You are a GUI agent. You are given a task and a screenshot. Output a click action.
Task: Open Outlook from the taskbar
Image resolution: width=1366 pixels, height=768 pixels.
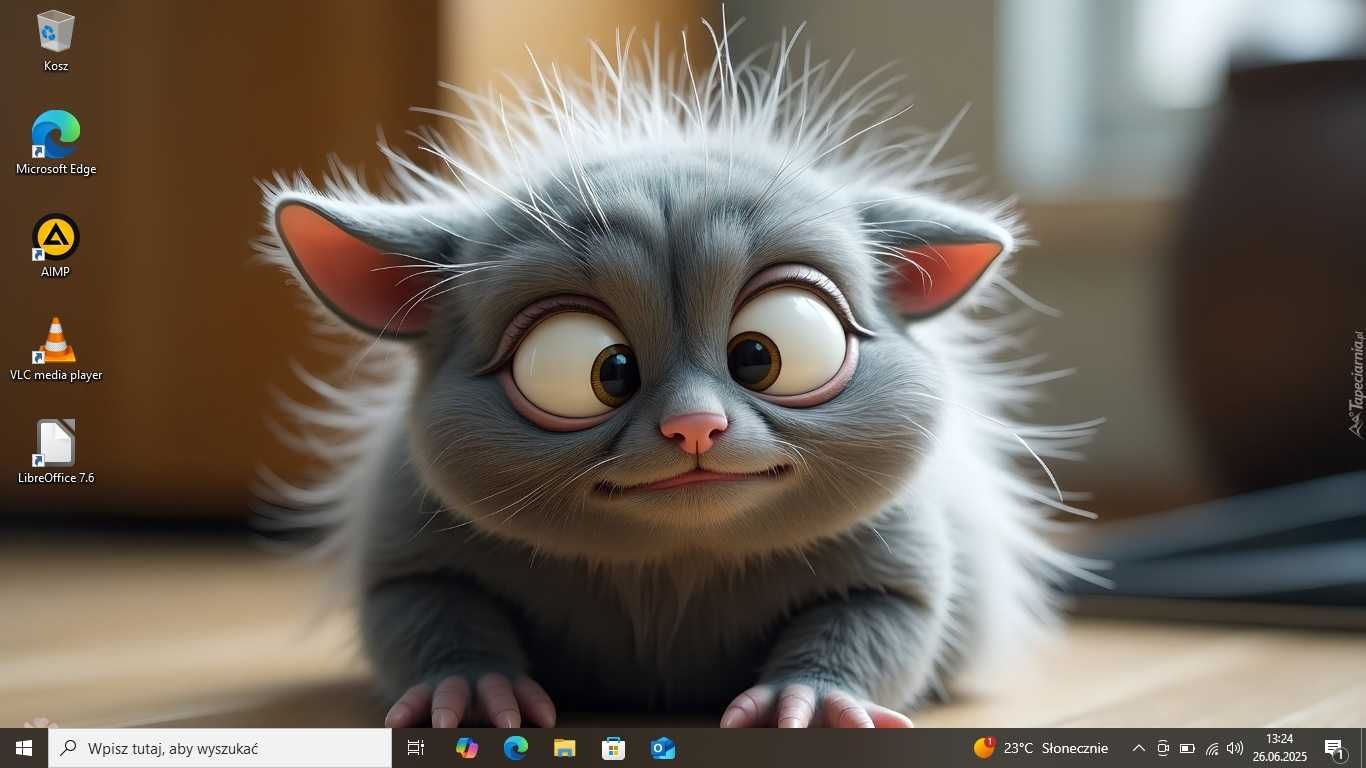(663, 748)
